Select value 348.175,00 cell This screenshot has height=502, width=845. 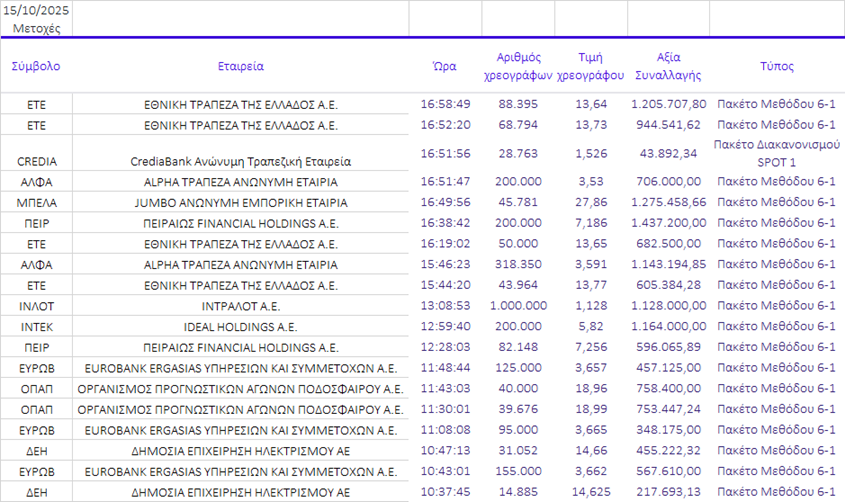(x=668, y=429)
